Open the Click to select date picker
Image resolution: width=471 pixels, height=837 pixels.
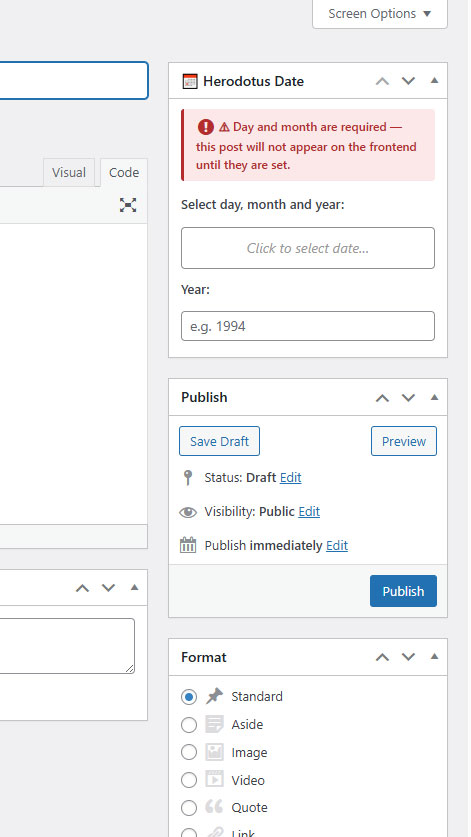308,248
